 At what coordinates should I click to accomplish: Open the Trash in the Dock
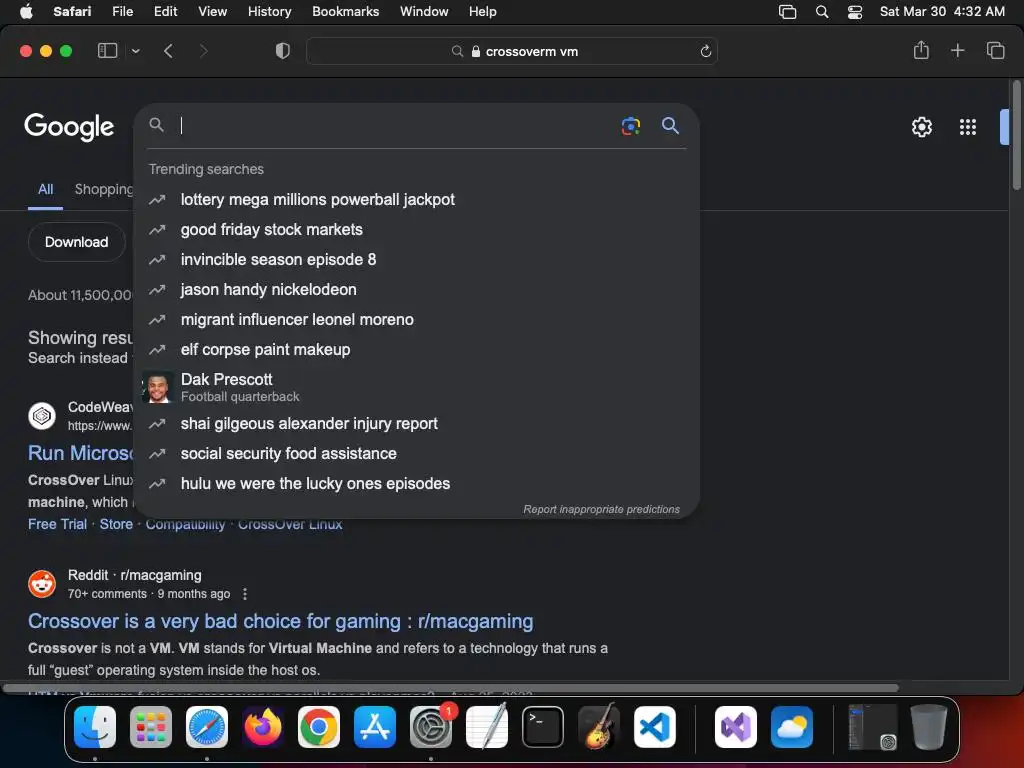click(x=928, y=727)
